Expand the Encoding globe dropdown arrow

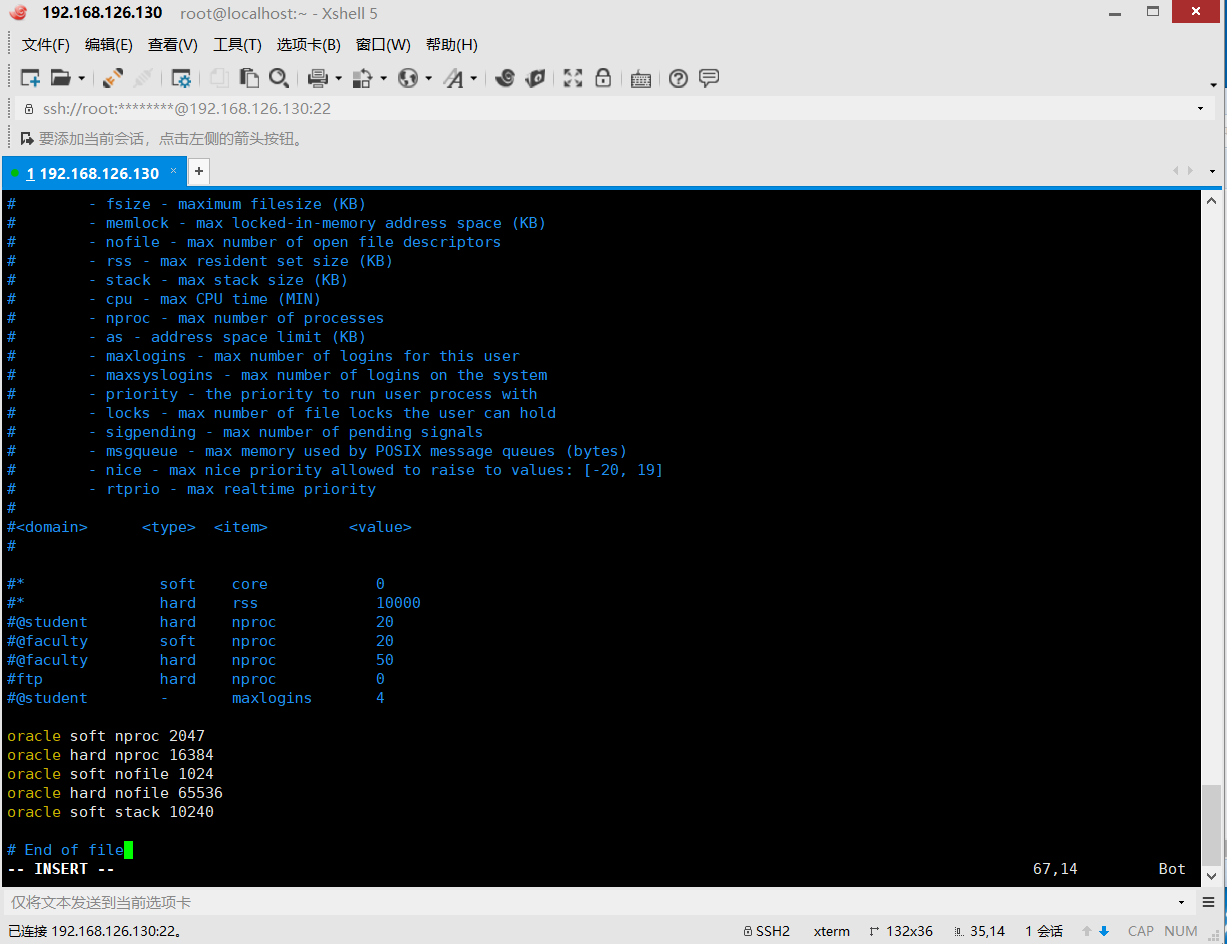point(428,78)
